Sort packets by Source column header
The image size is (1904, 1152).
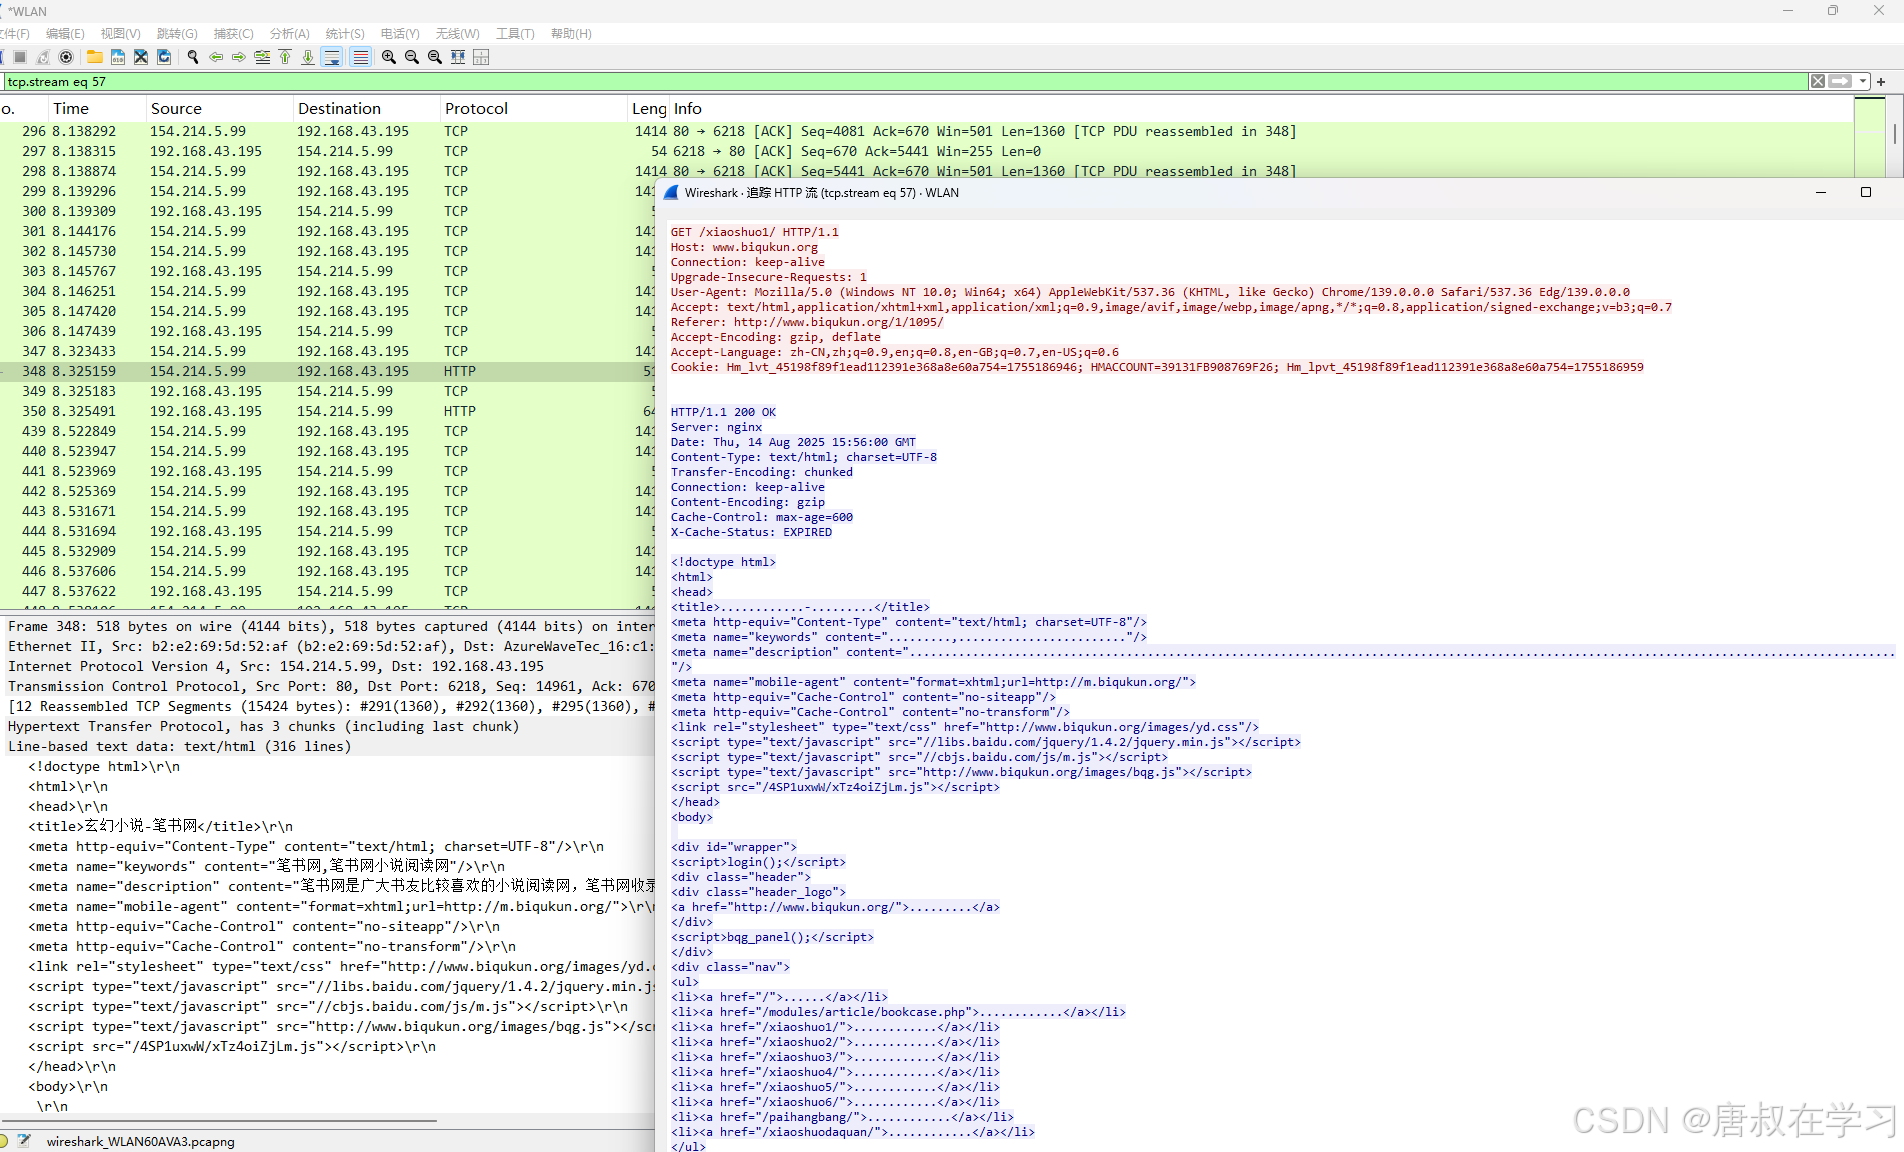(219, 109)
